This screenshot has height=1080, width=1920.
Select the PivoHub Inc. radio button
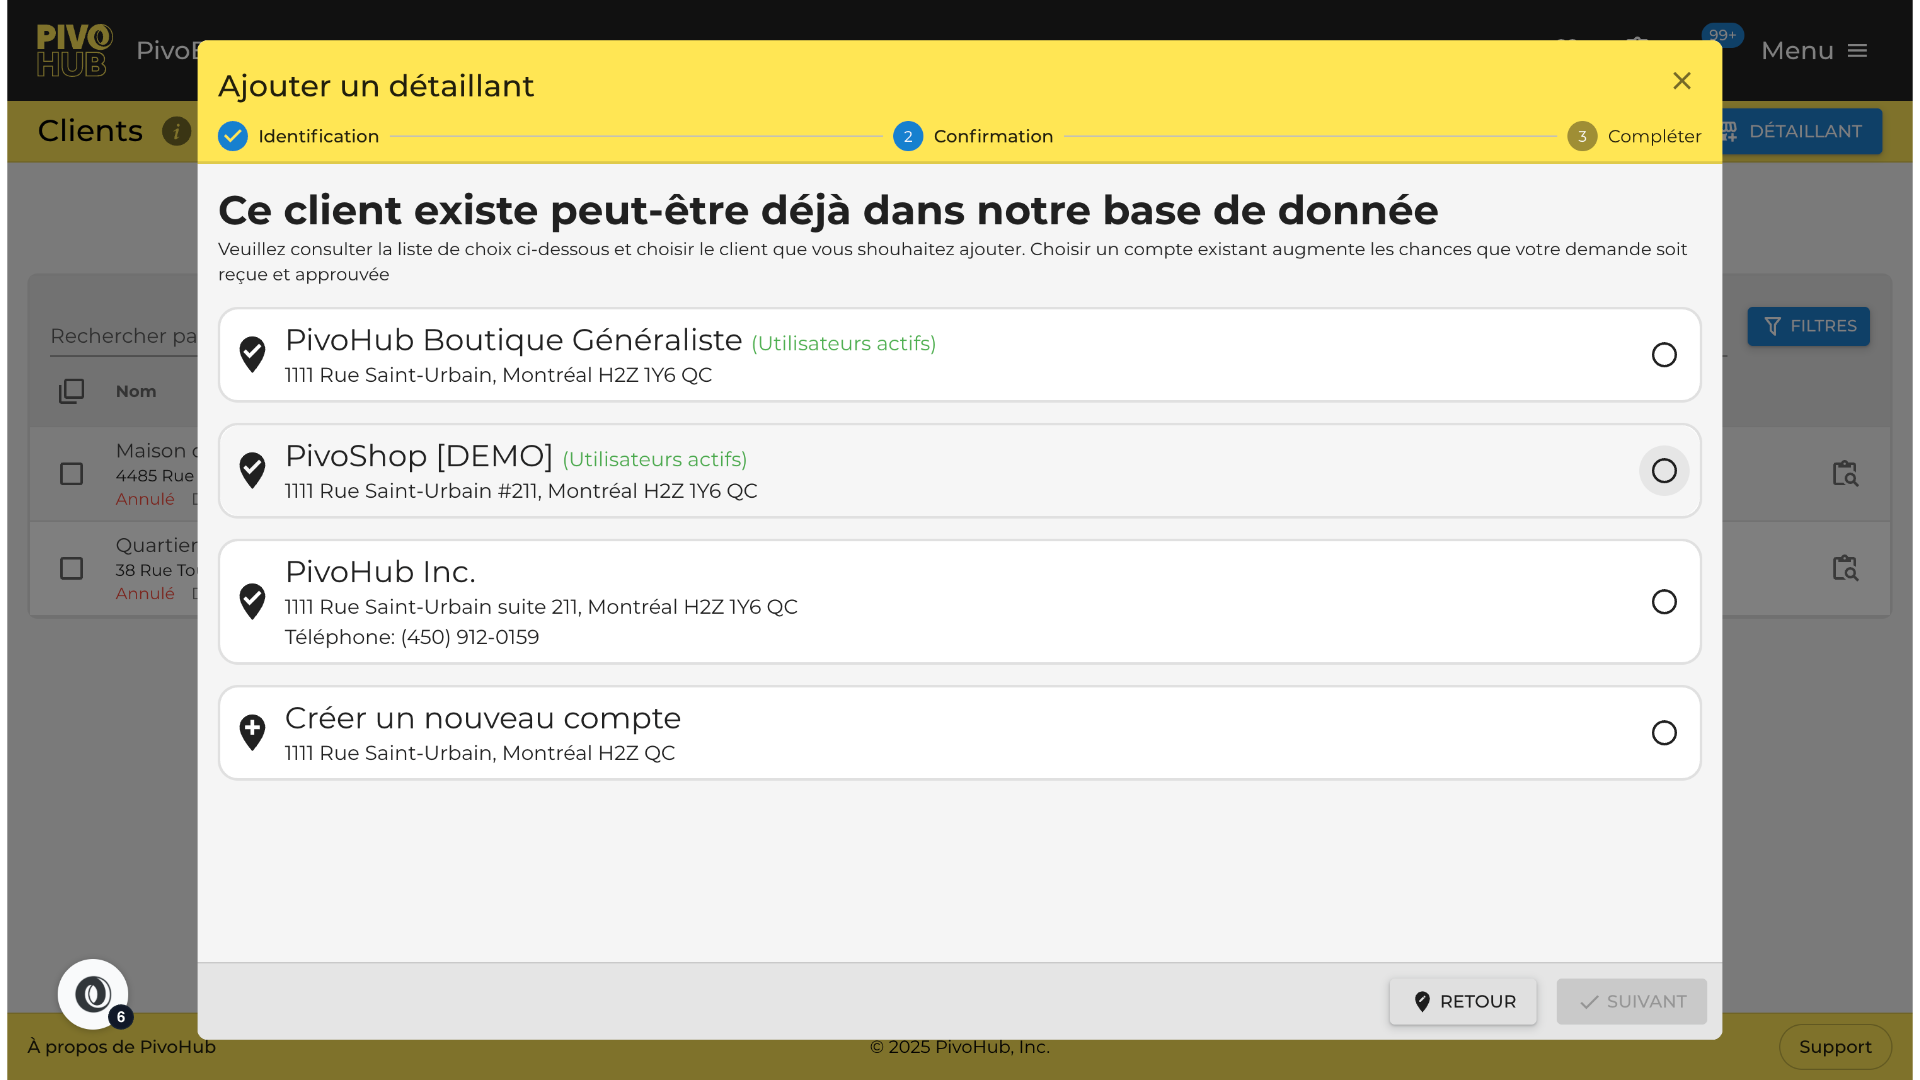click(1664, 602)
